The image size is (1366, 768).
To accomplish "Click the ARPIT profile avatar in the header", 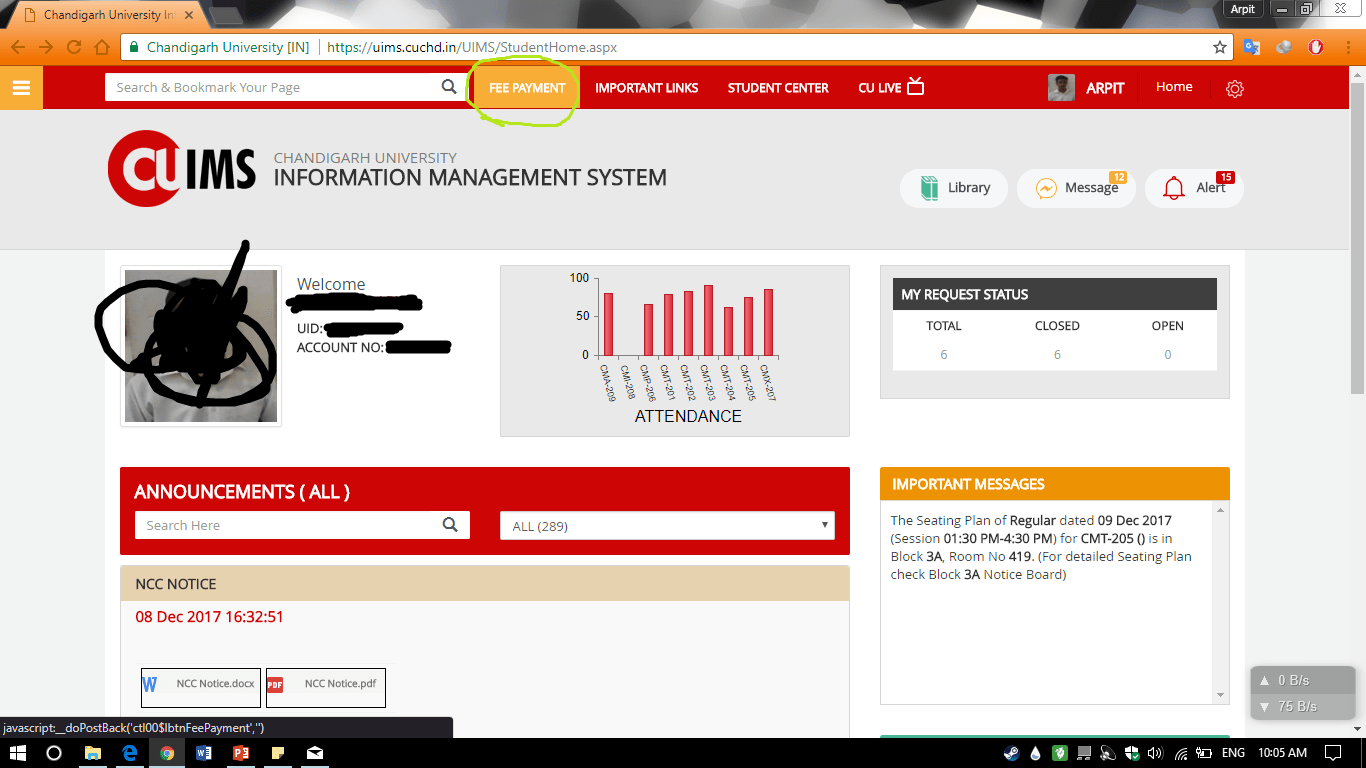I will (1061, 87).
